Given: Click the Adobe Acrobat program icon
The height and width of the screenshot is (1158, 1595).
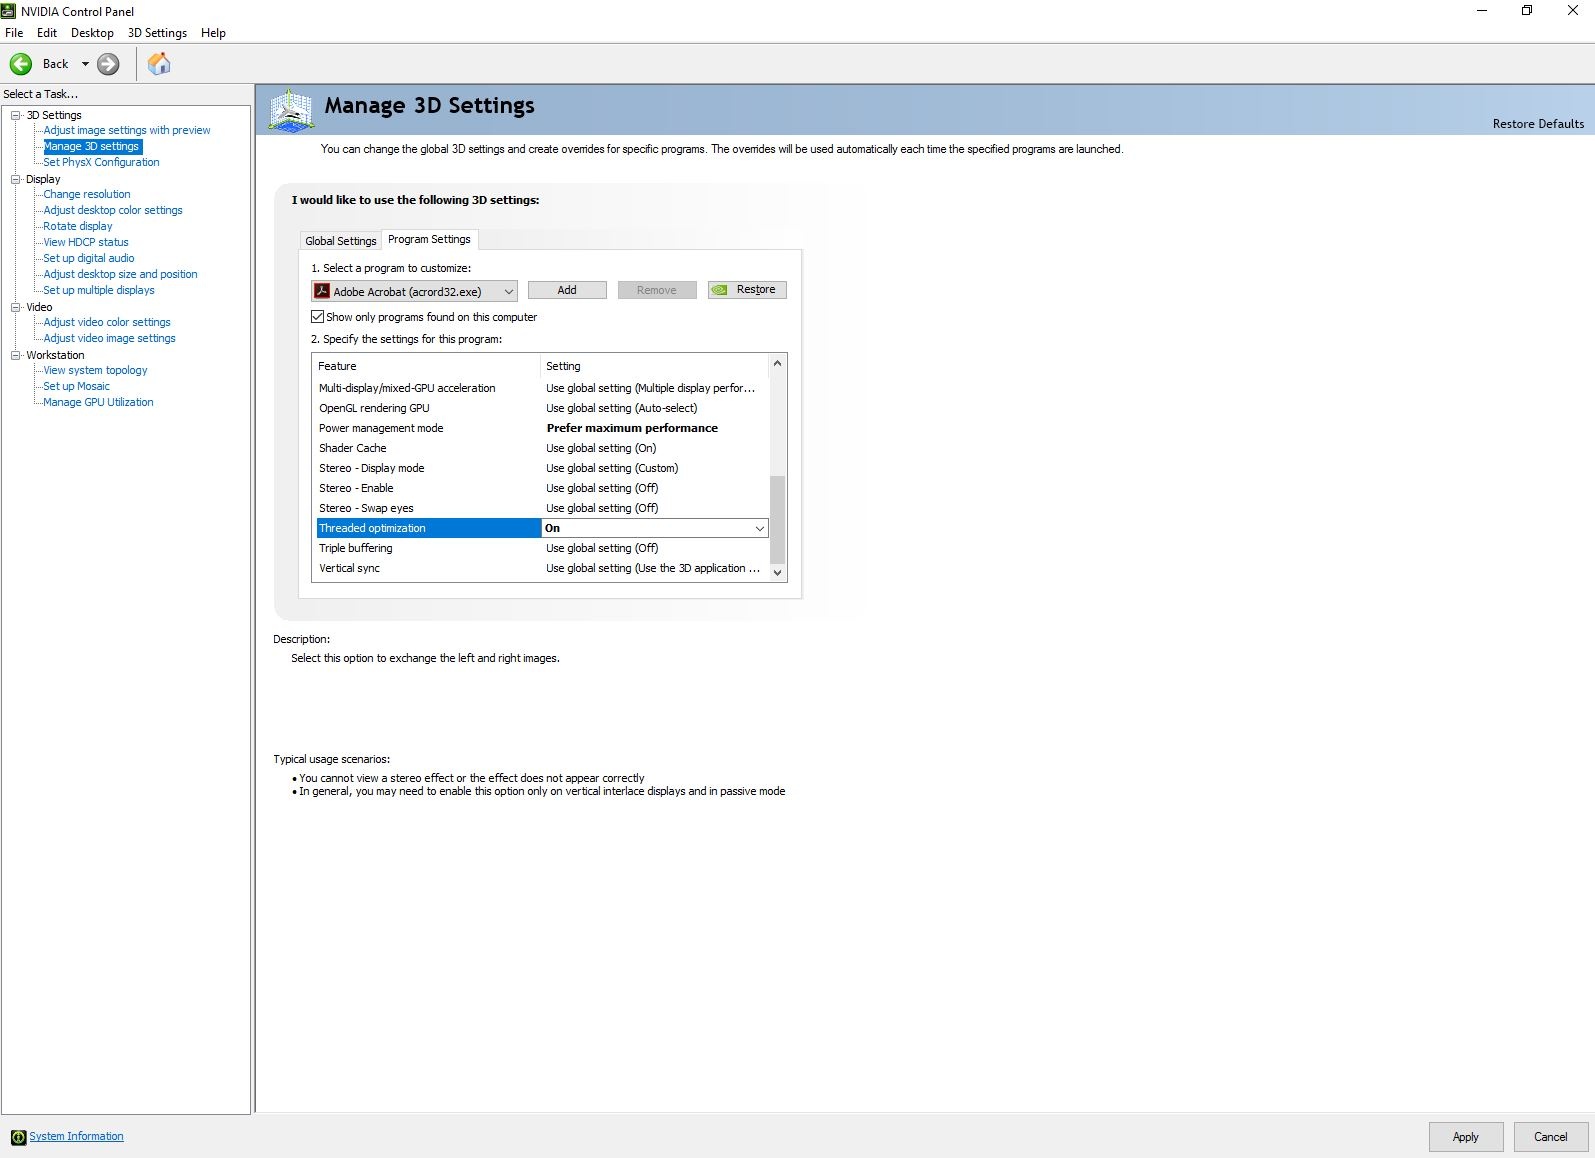Looking at the screenshot, I should [322, 291].
